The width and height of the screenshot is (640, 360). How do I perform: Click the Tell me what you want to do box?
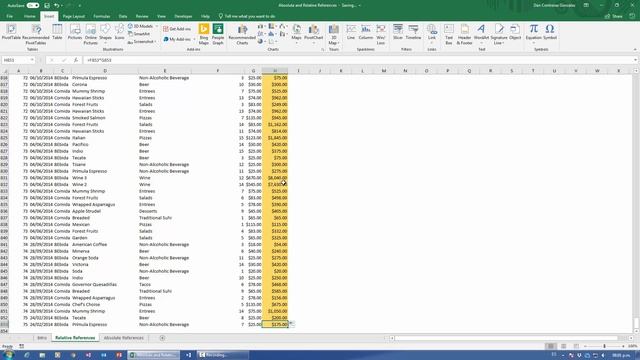[247, 16]
